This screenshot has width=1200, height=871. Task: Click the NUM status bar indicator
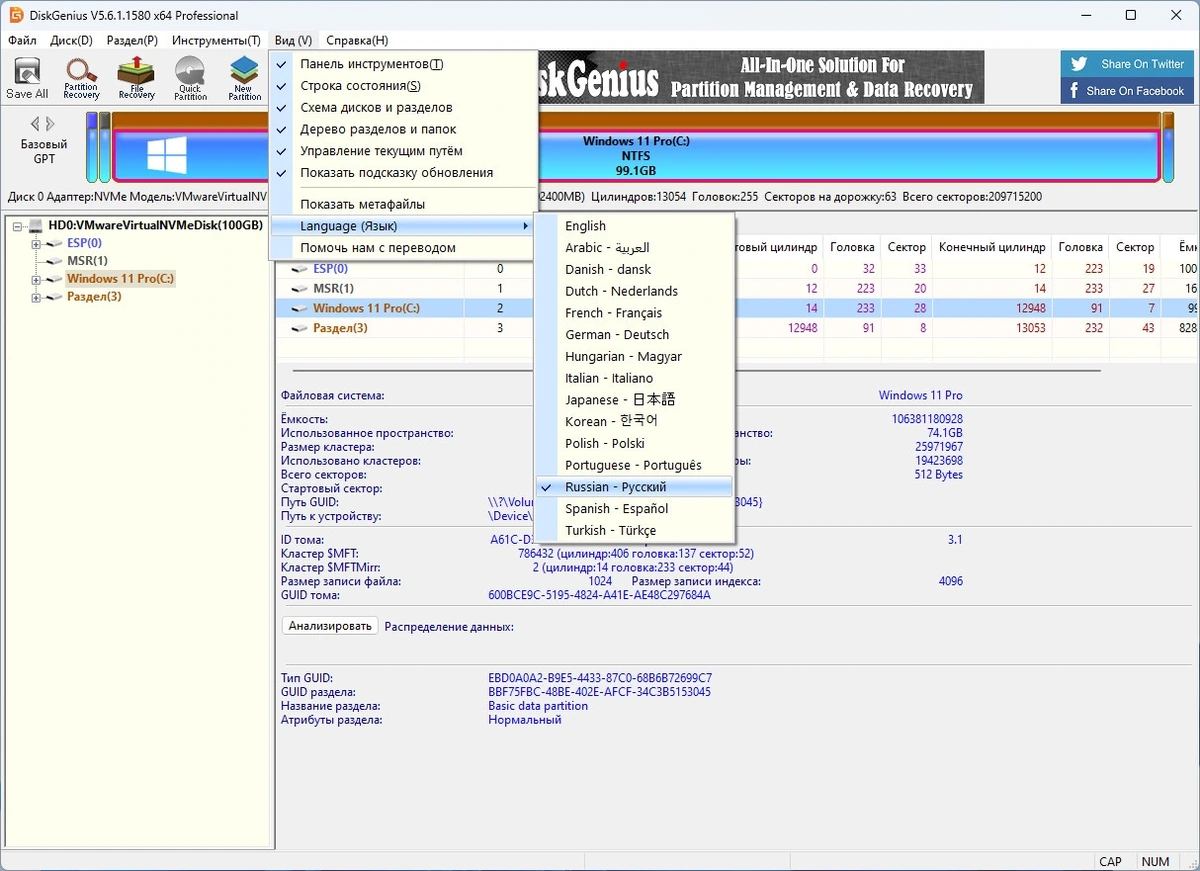coord(1155,862)
